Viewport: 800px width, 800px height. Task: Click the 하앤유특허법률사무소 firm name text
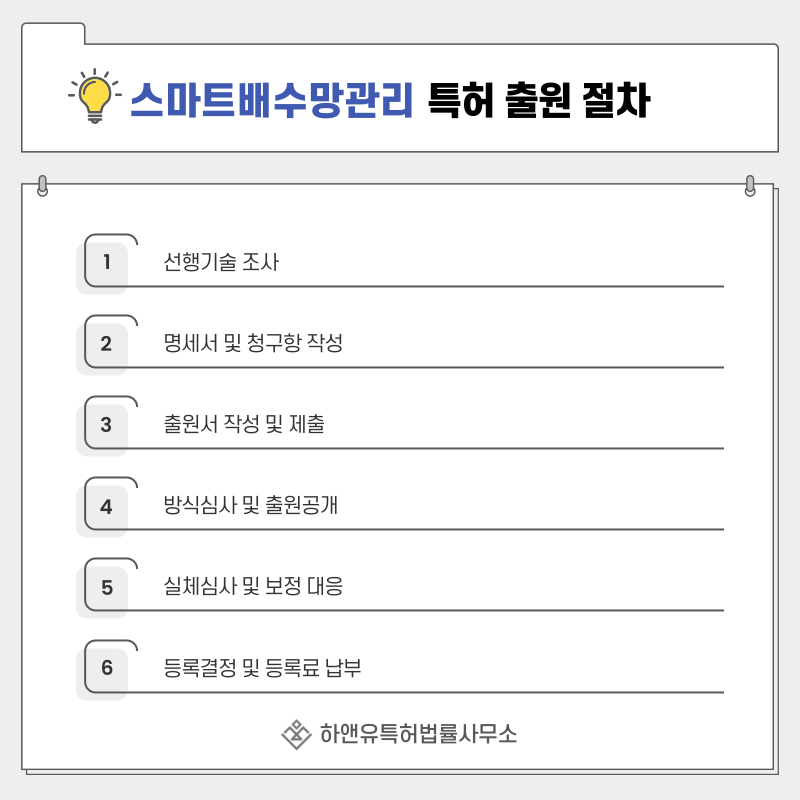click(x=418, y=734)
